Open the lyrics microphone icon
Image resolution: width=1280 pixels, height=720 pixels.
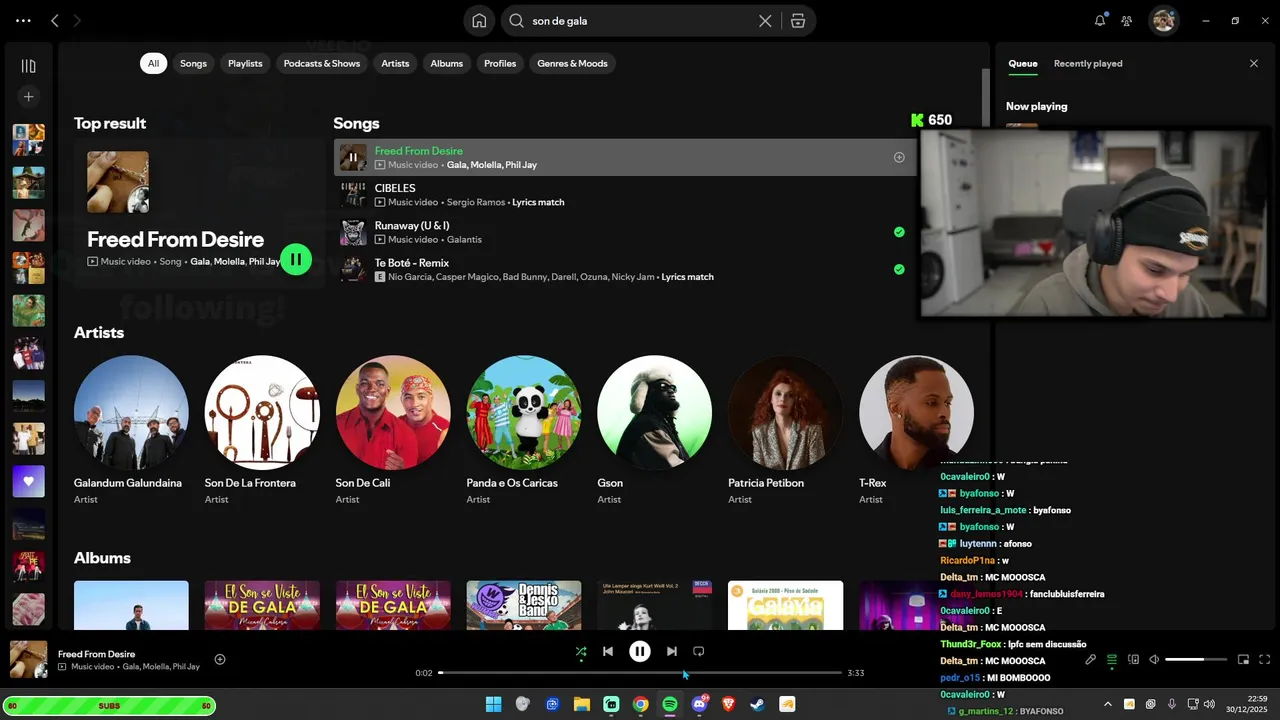pos(1090,660)
